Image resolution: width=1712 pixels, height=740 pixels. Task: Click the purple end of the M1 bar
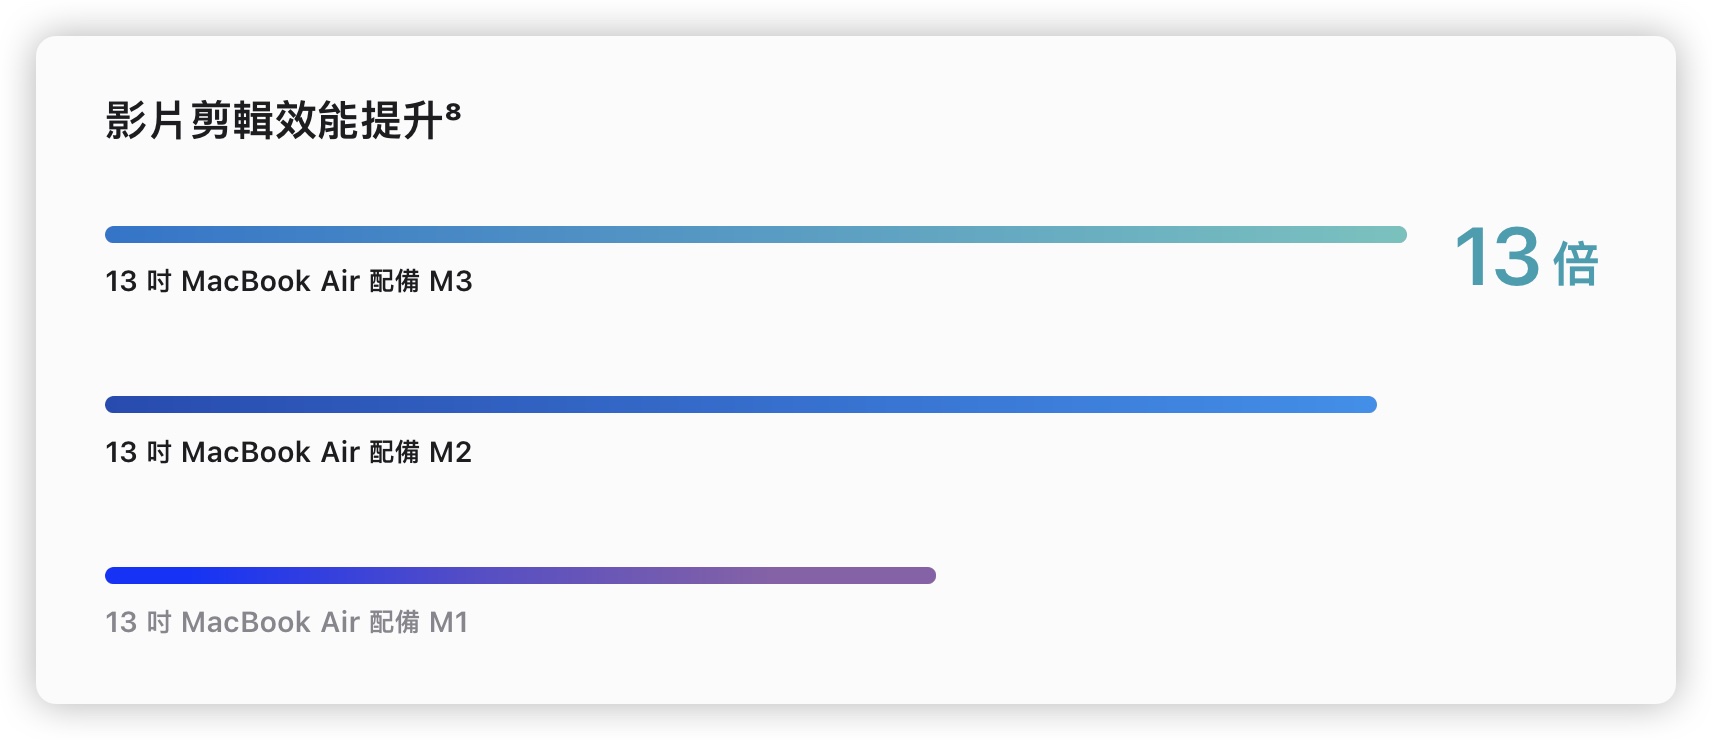915,575
